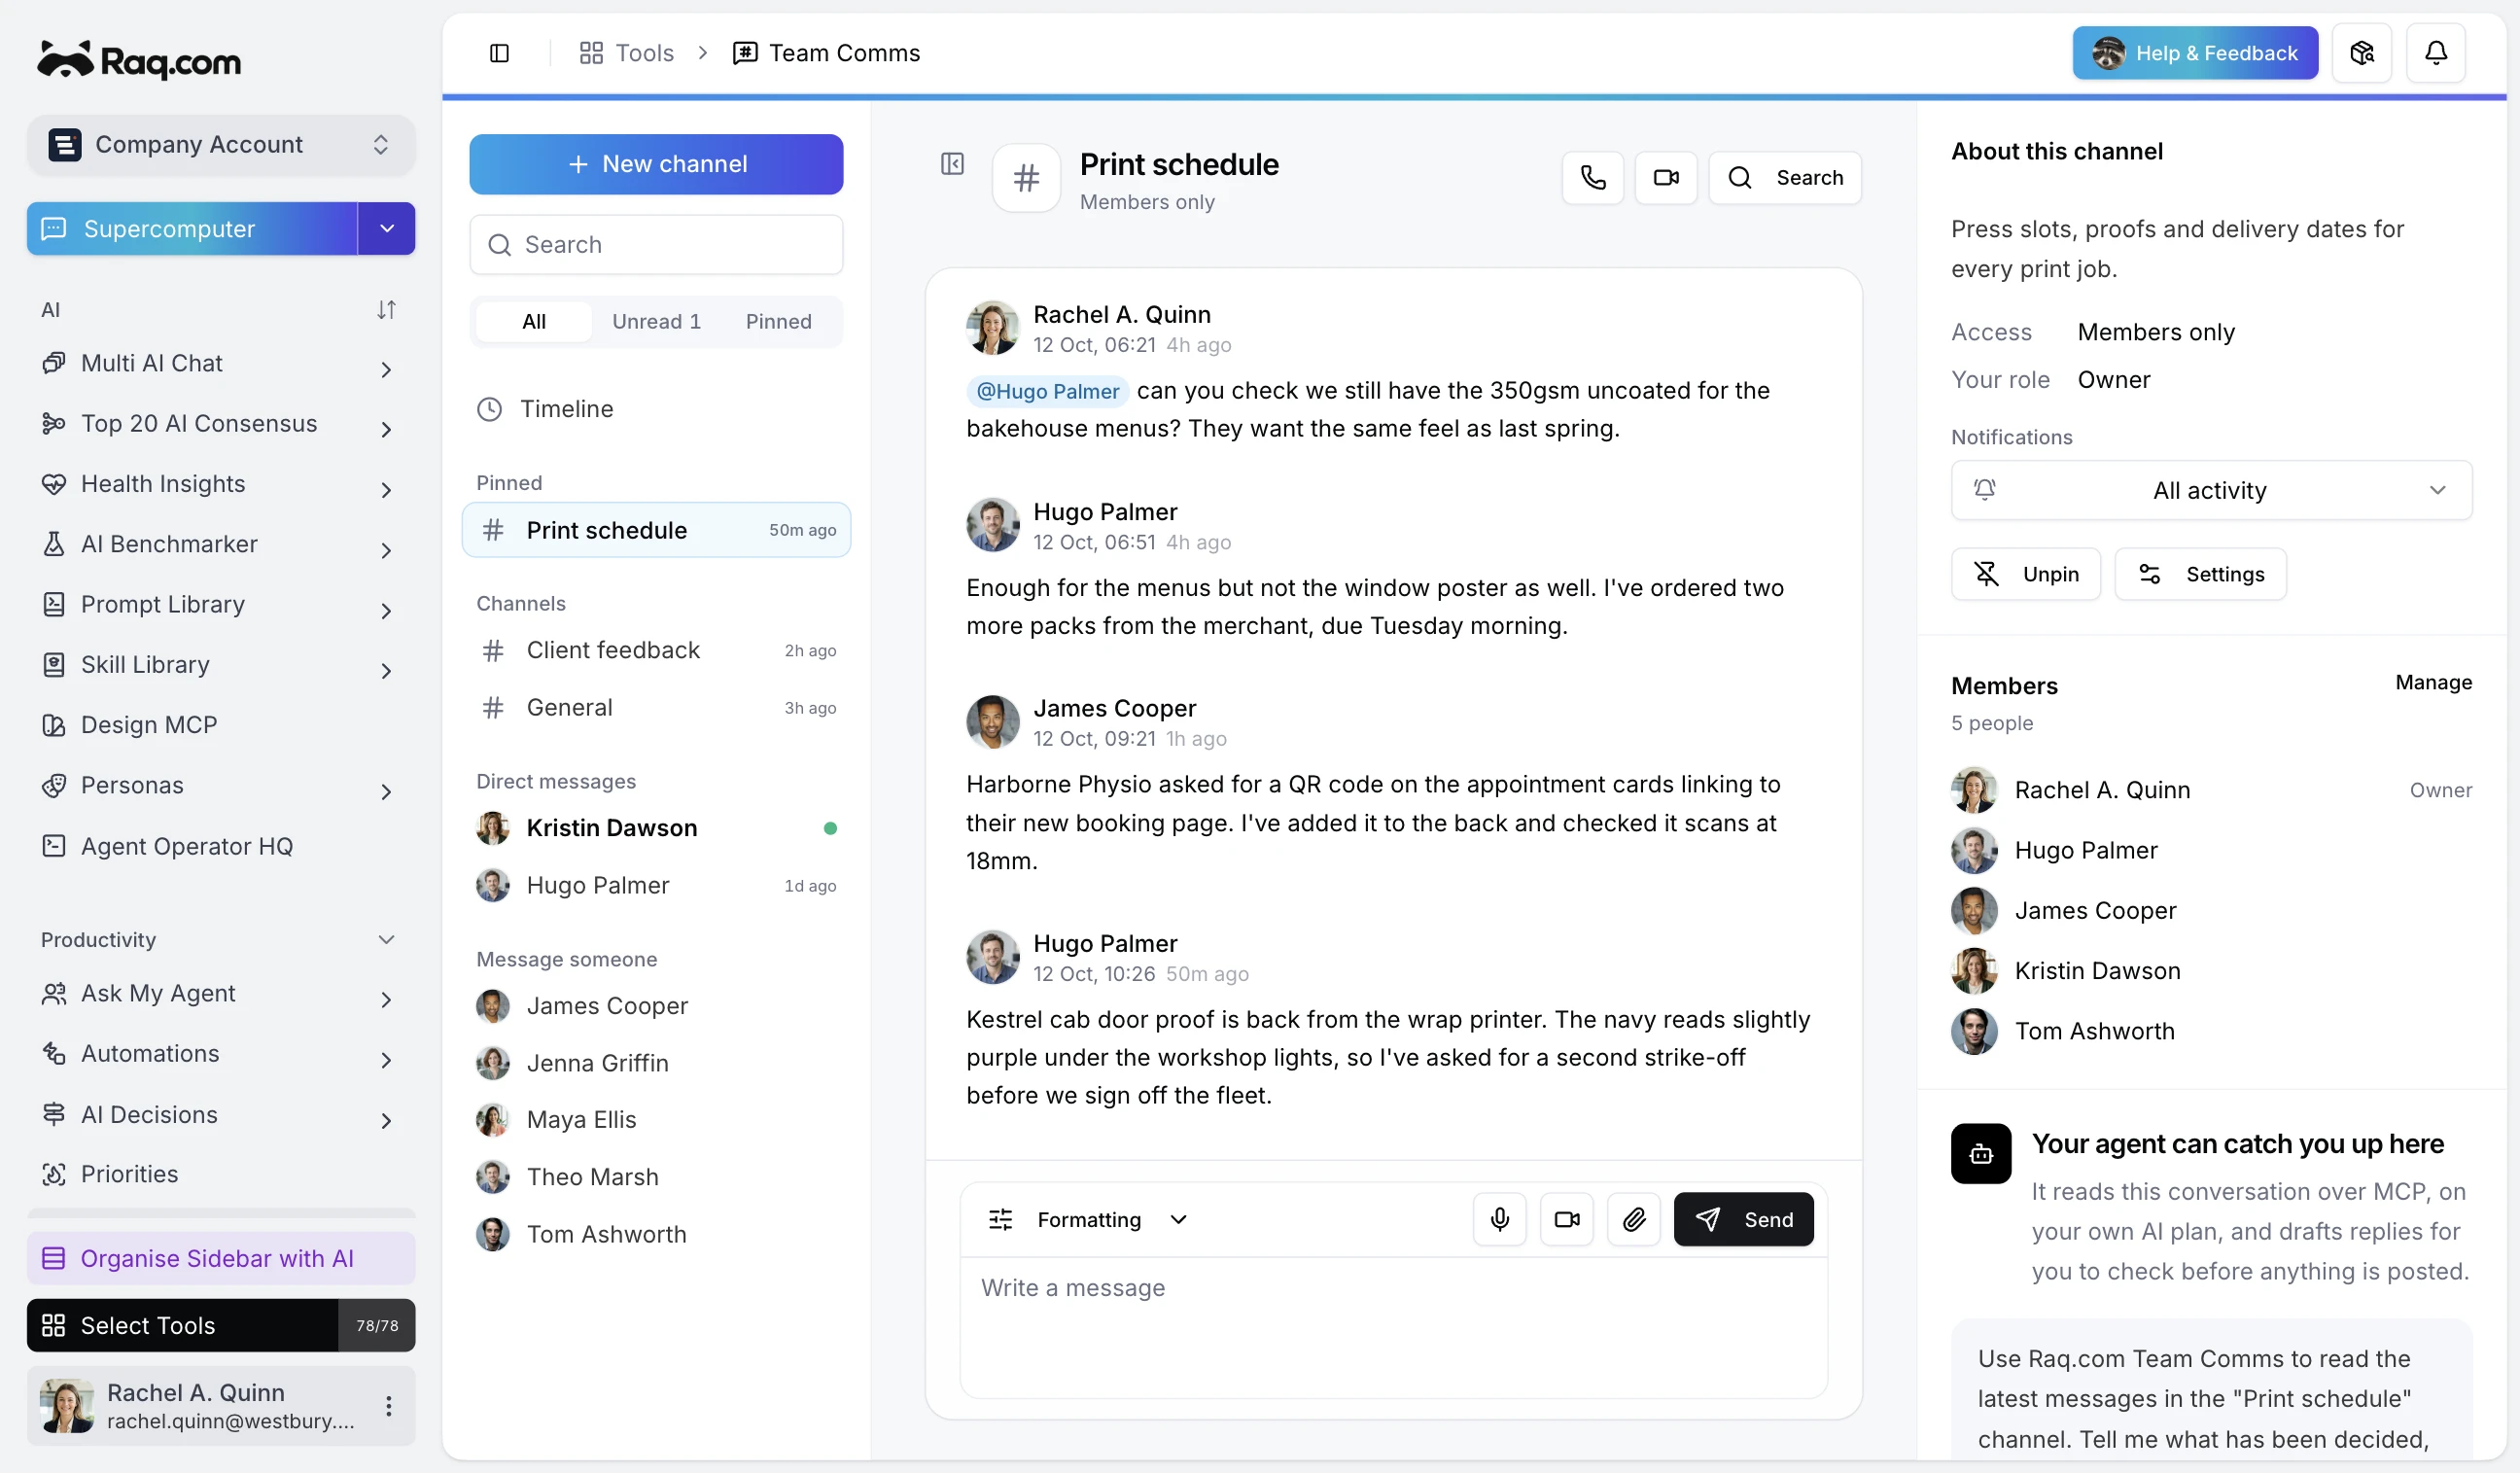Attach a file with the paperclip icon
The width and height of the screenshot is (2520, 1473).
[1633, 1219]
